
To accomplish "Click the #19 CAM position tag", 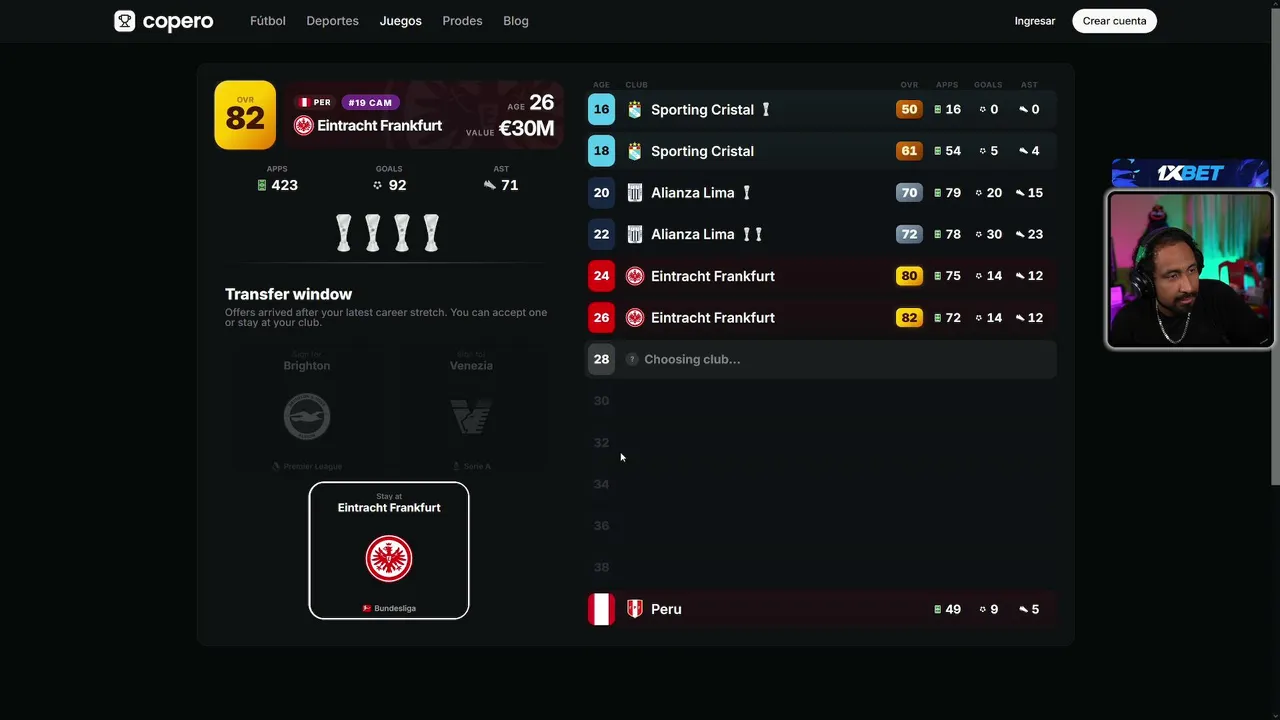I will (370, 102).
